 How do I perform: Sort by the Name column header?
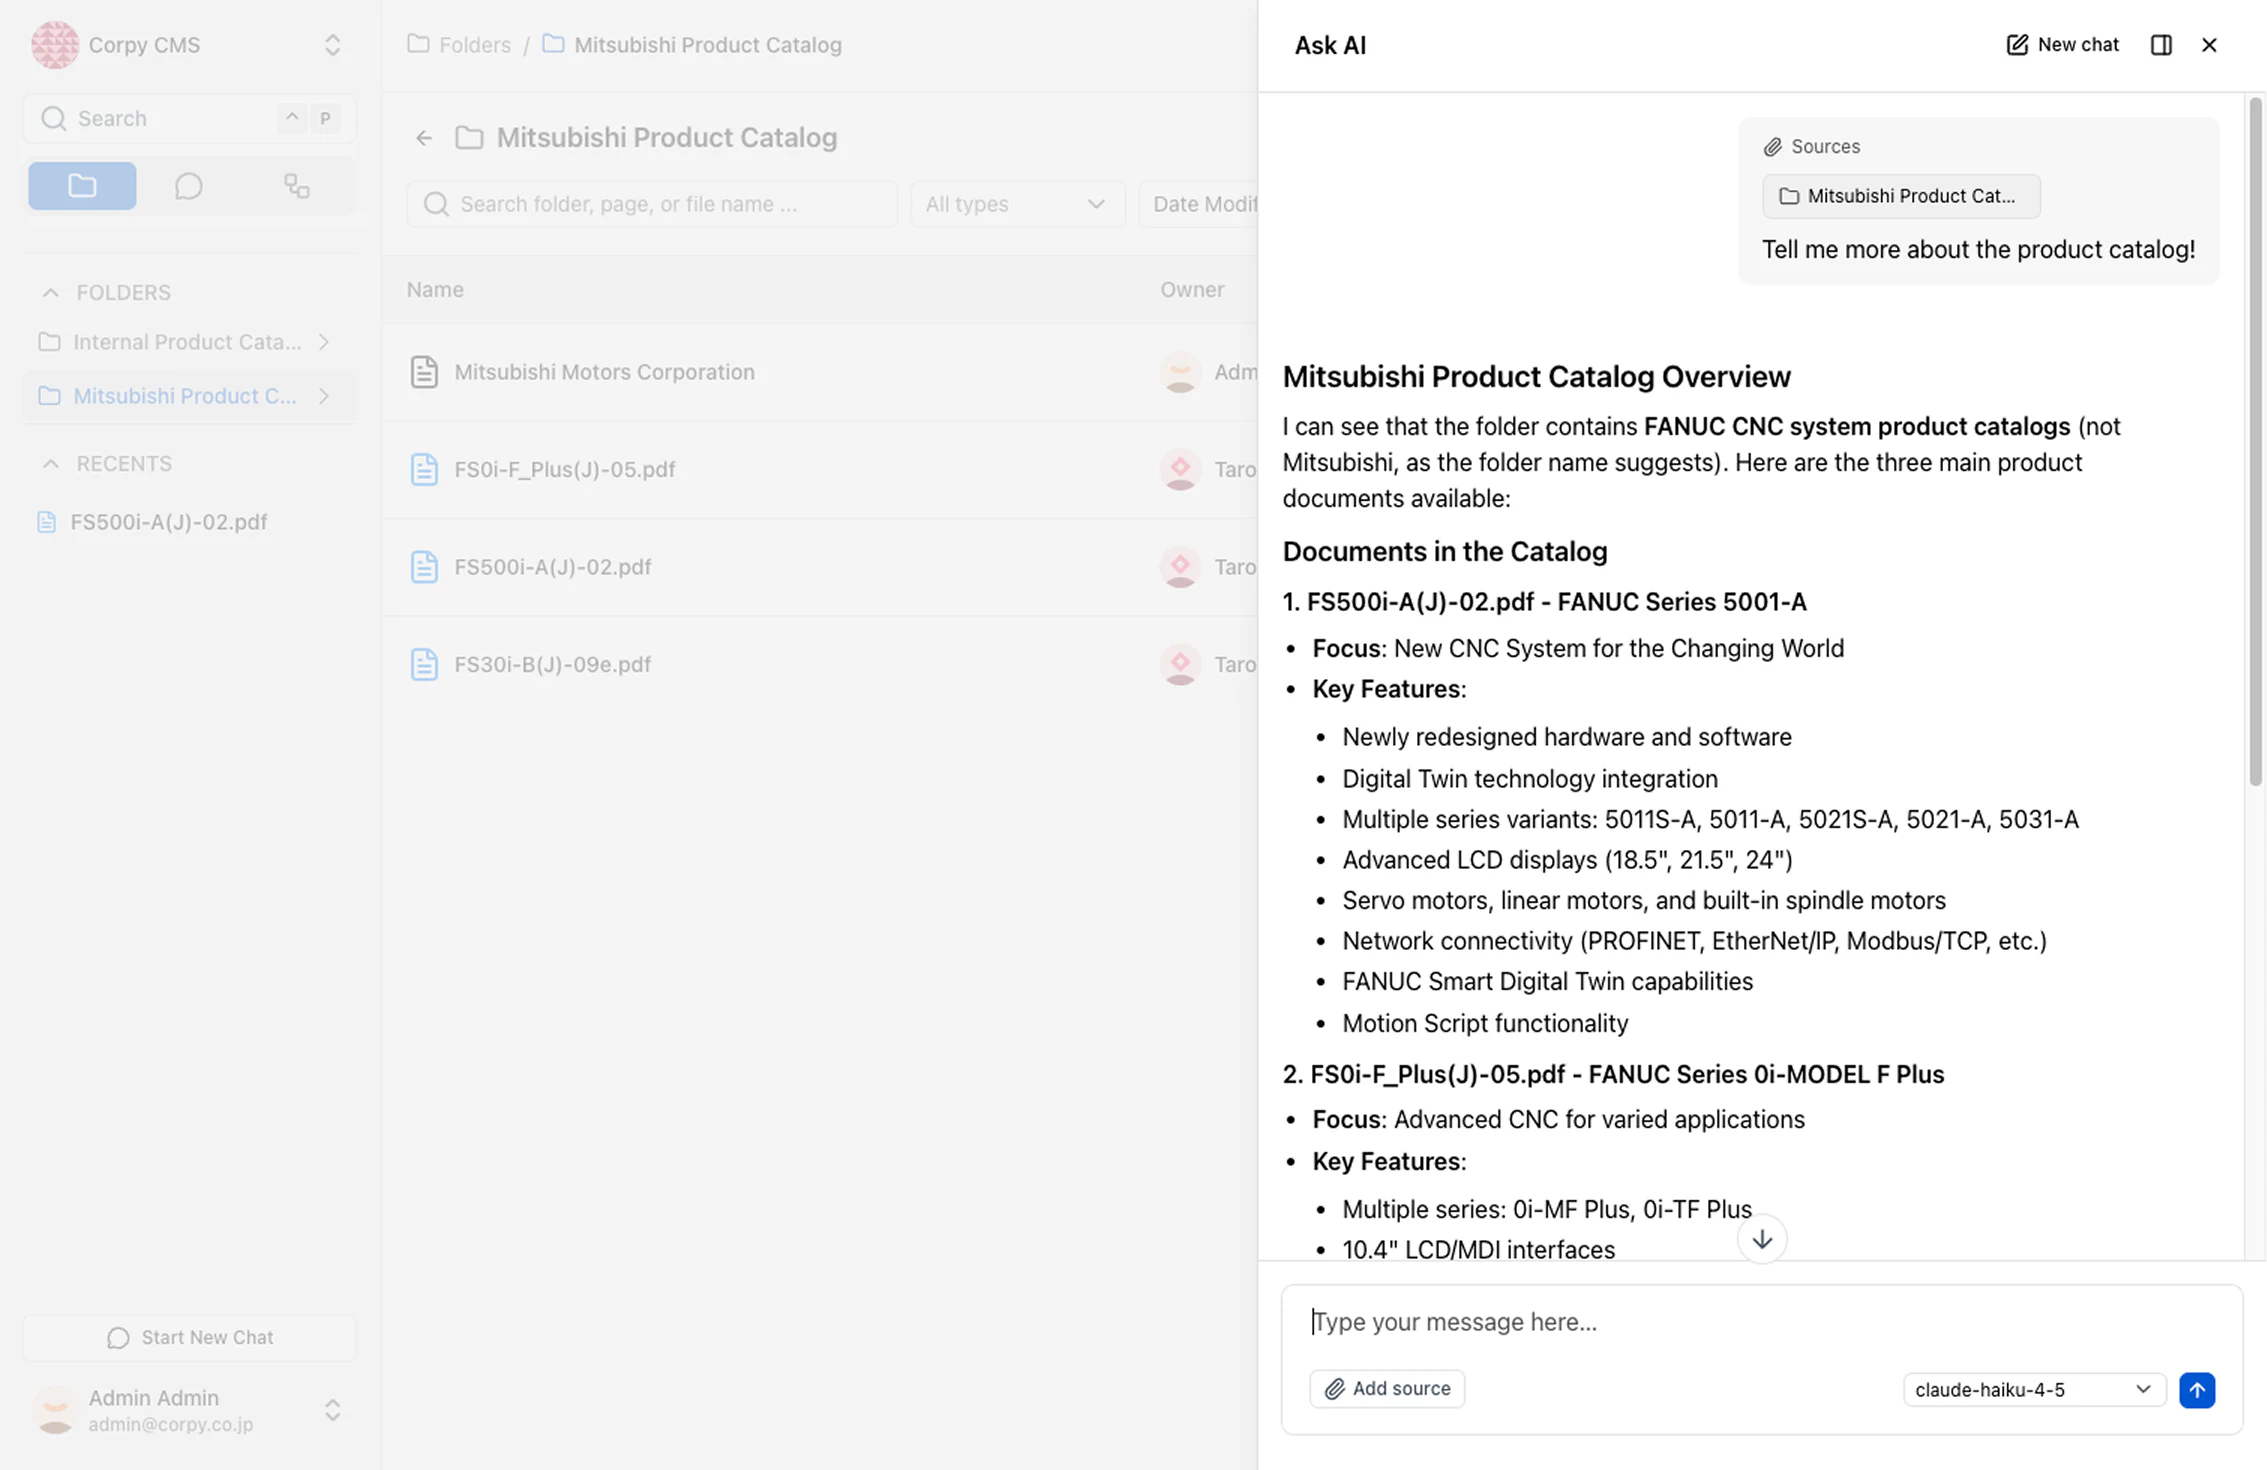[x=434, y=289]
